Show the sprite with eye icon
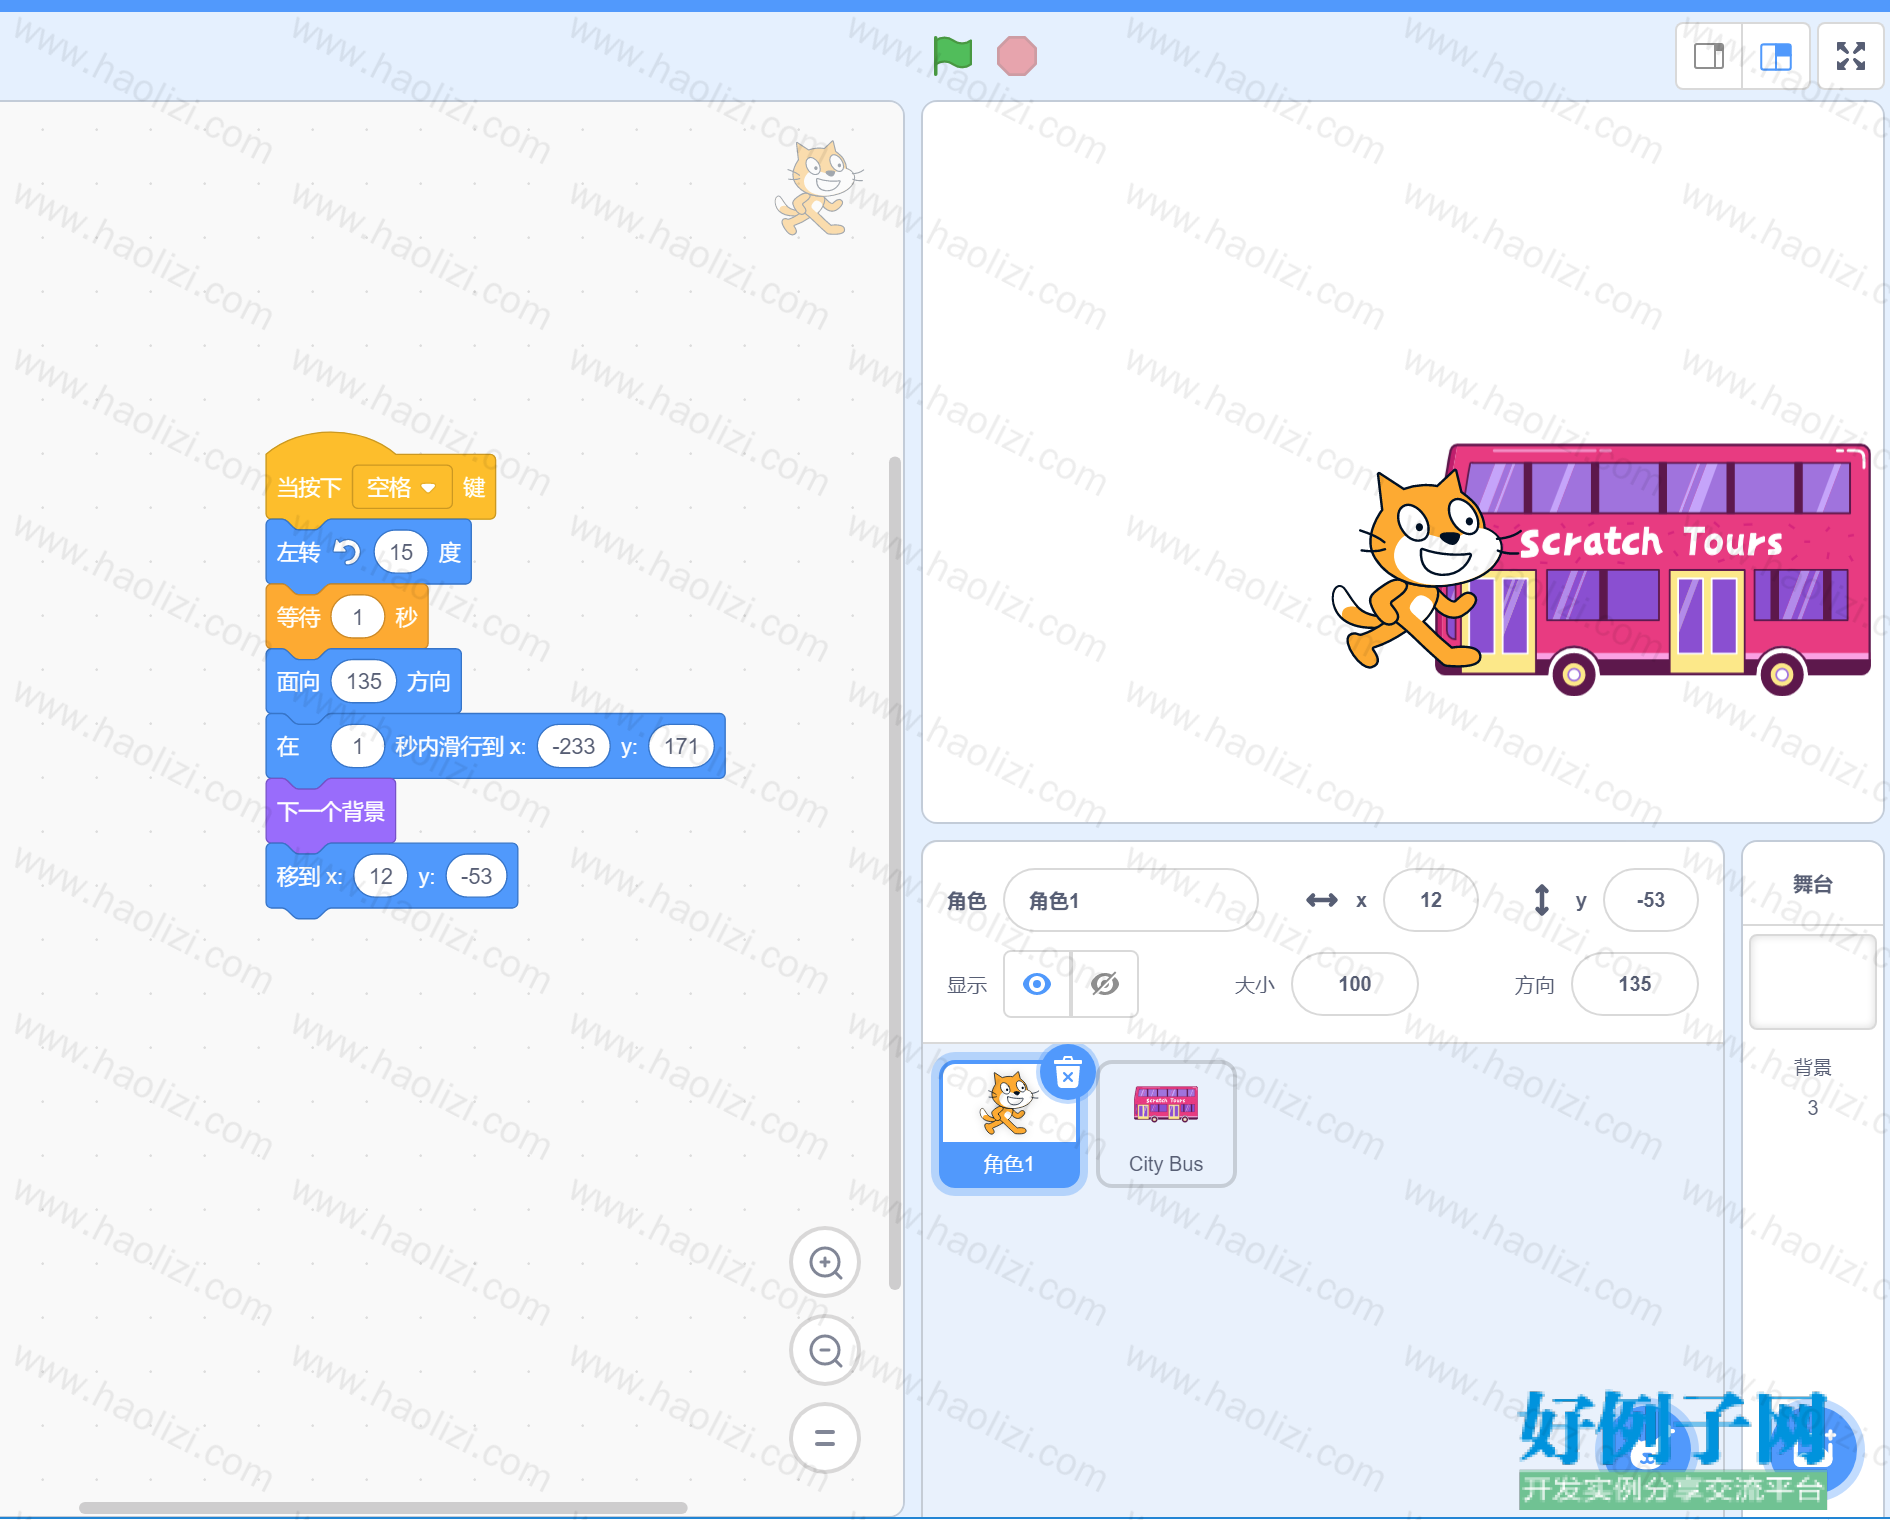The image size is (1890, 1520). (1037, 984)
